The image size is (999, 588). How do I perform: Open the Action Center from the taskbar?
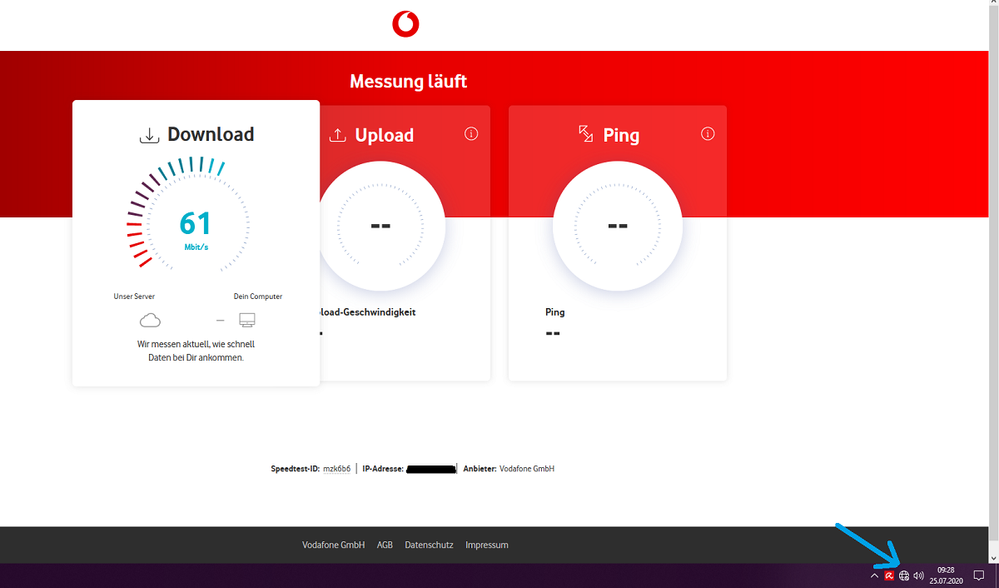click(980, 576)
